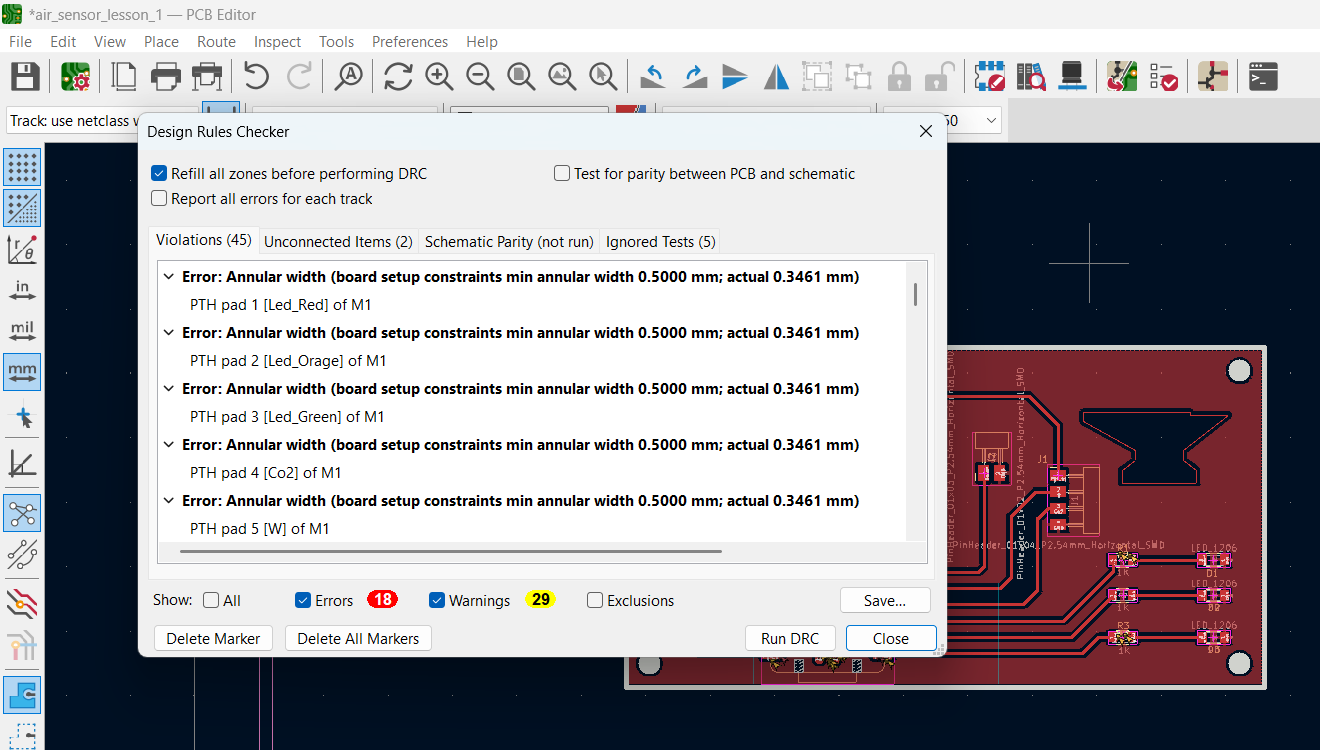
Task: Check the Show All checkbox
Action: [x=211, y=600]
